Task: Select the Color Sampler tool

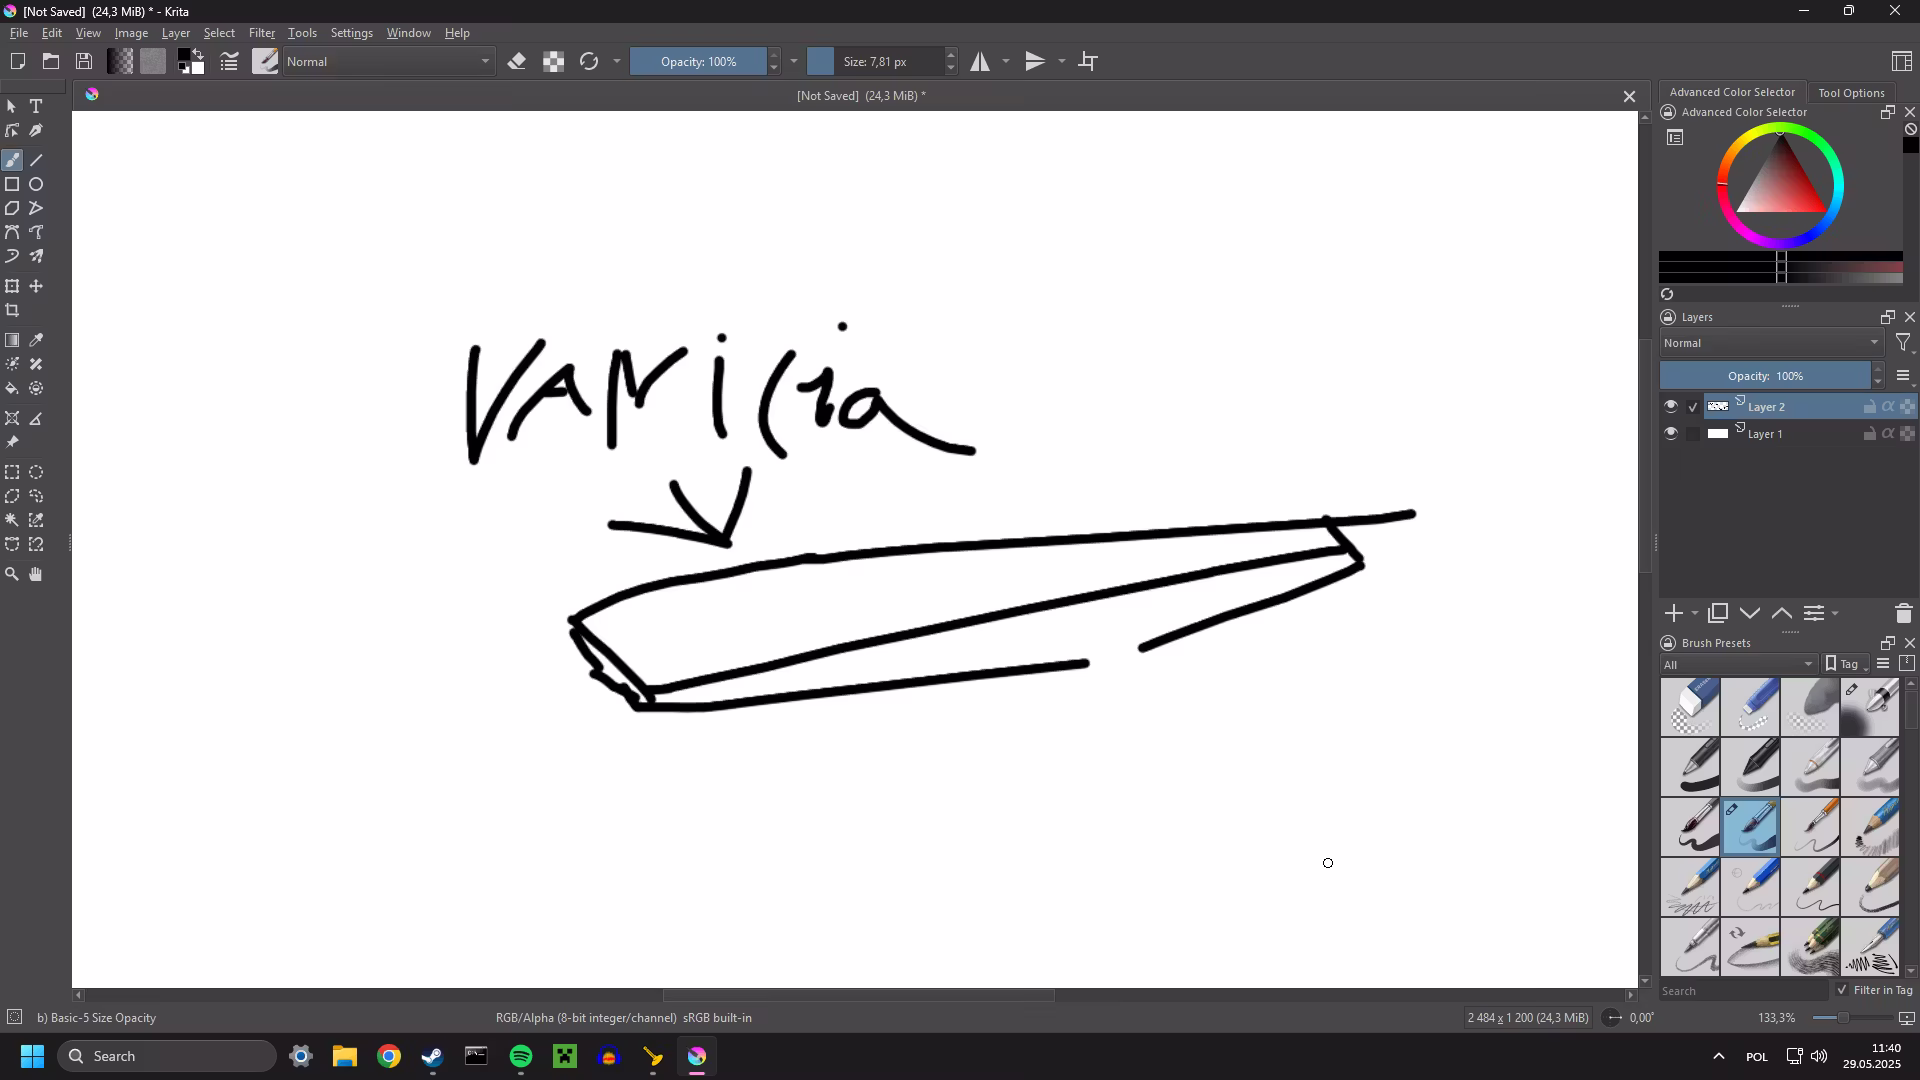Action: pos(36,340)
